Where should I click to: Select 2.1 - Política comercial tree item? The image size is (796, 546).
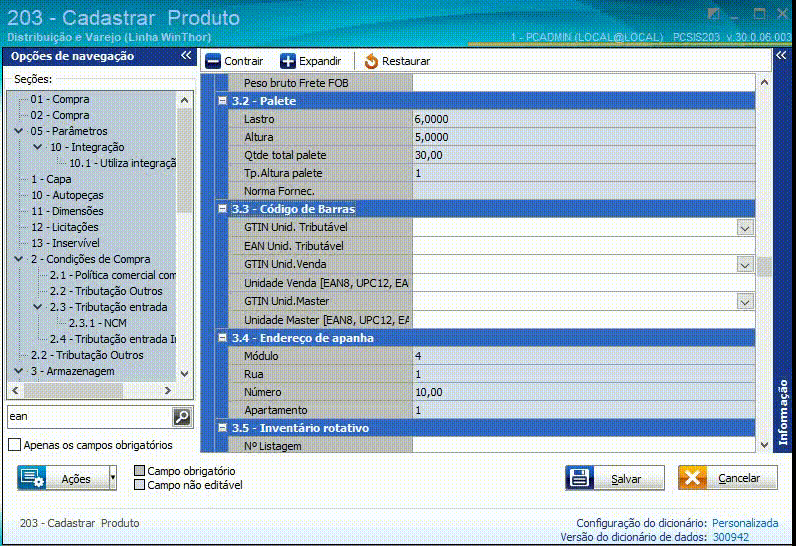[x=113, y=275]
